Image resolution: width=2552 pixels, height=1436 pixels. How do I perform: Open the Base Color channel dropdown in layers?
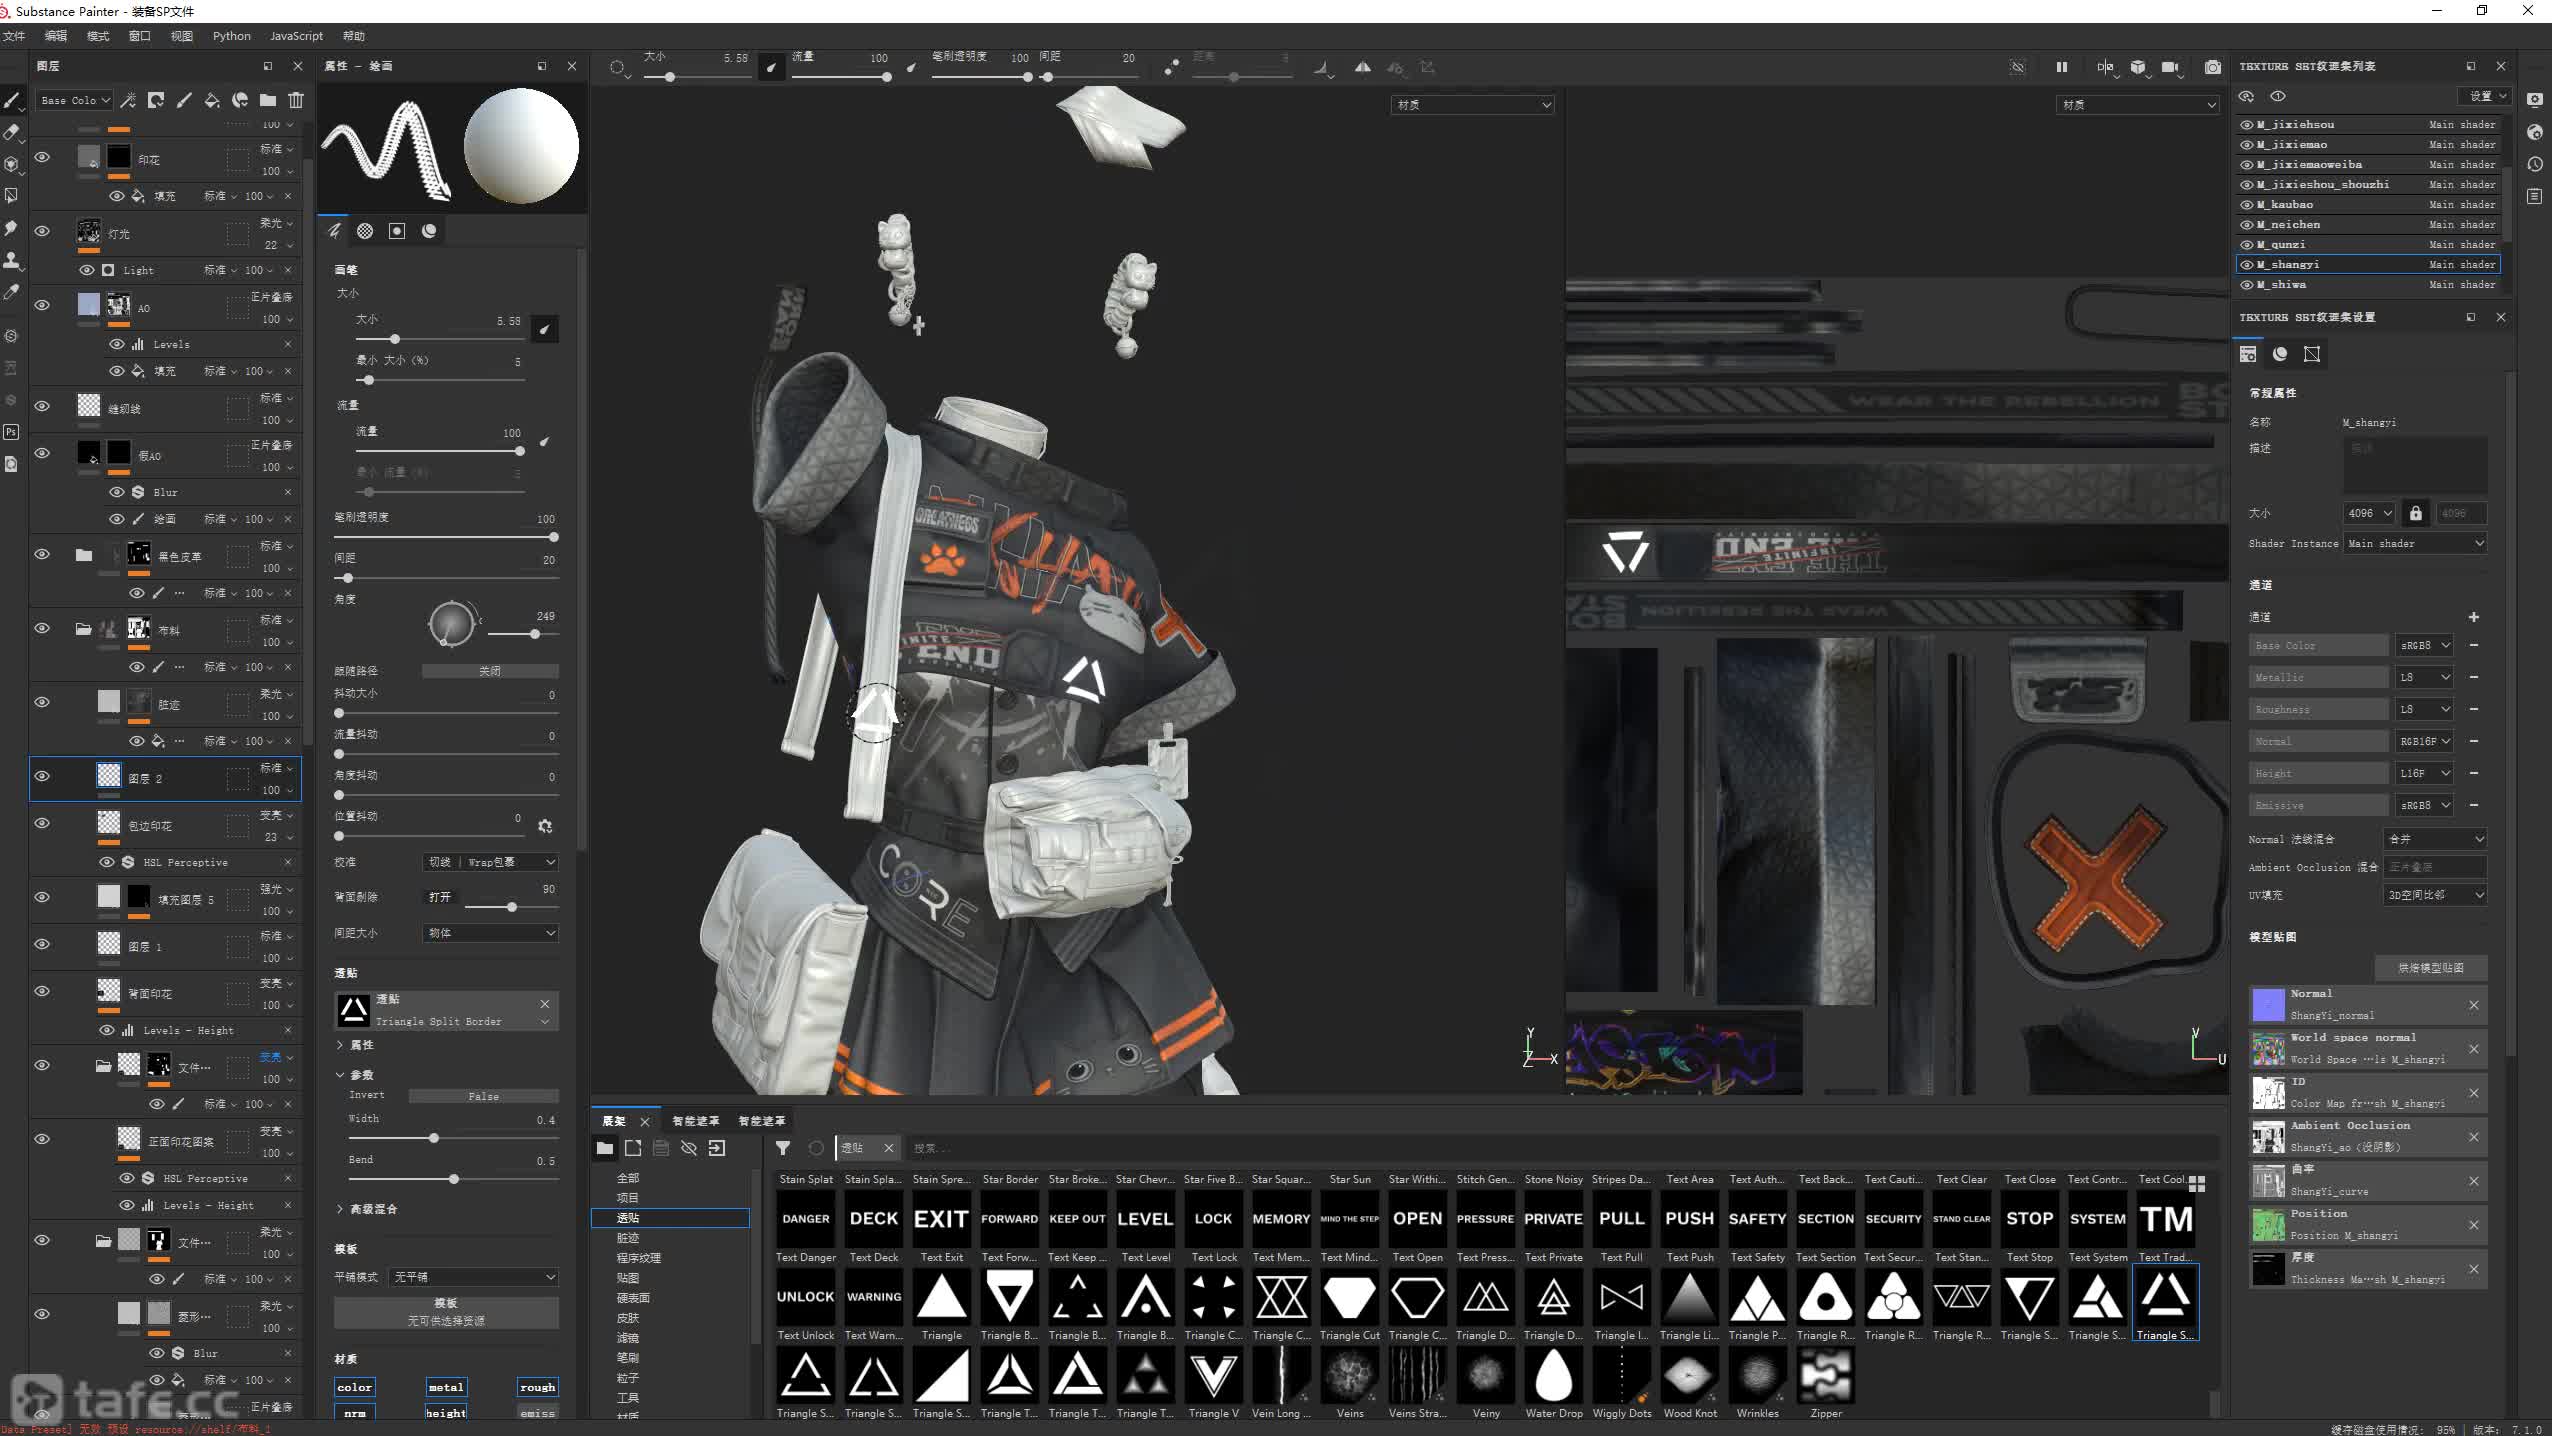74,100
